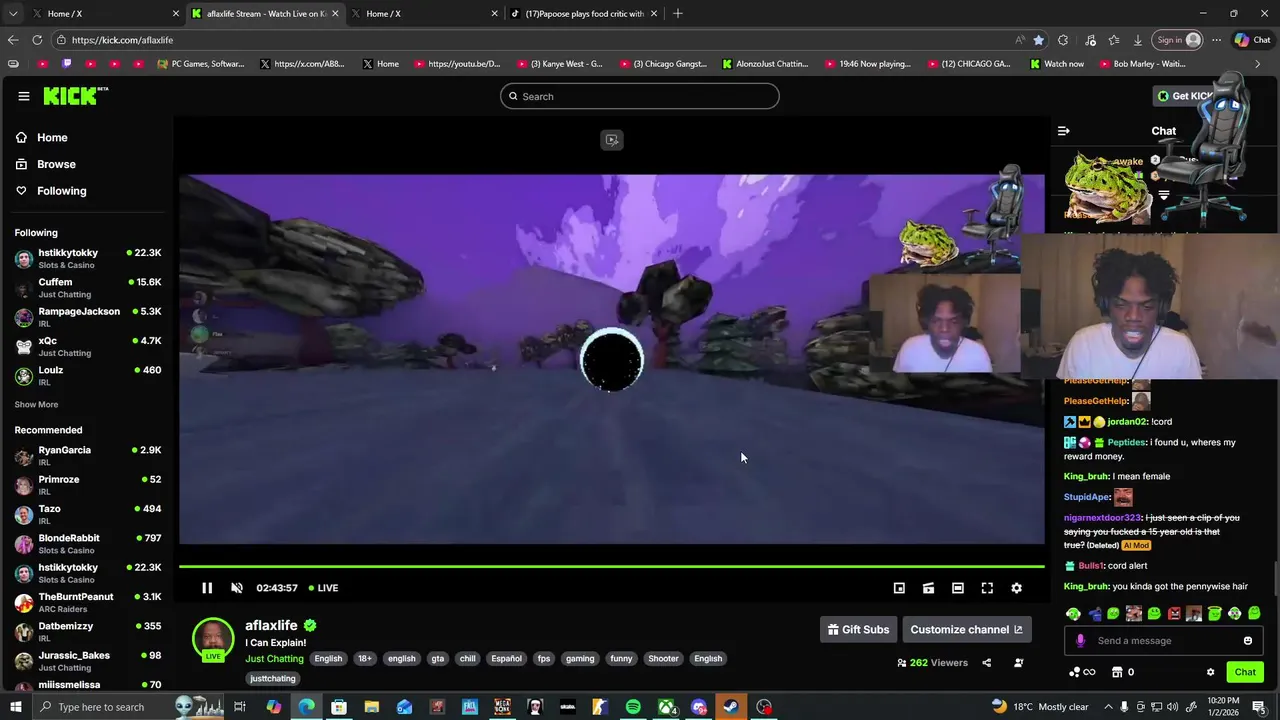Open Windows Start menu
Screen dimensions: 1280x720
(15, 707)
